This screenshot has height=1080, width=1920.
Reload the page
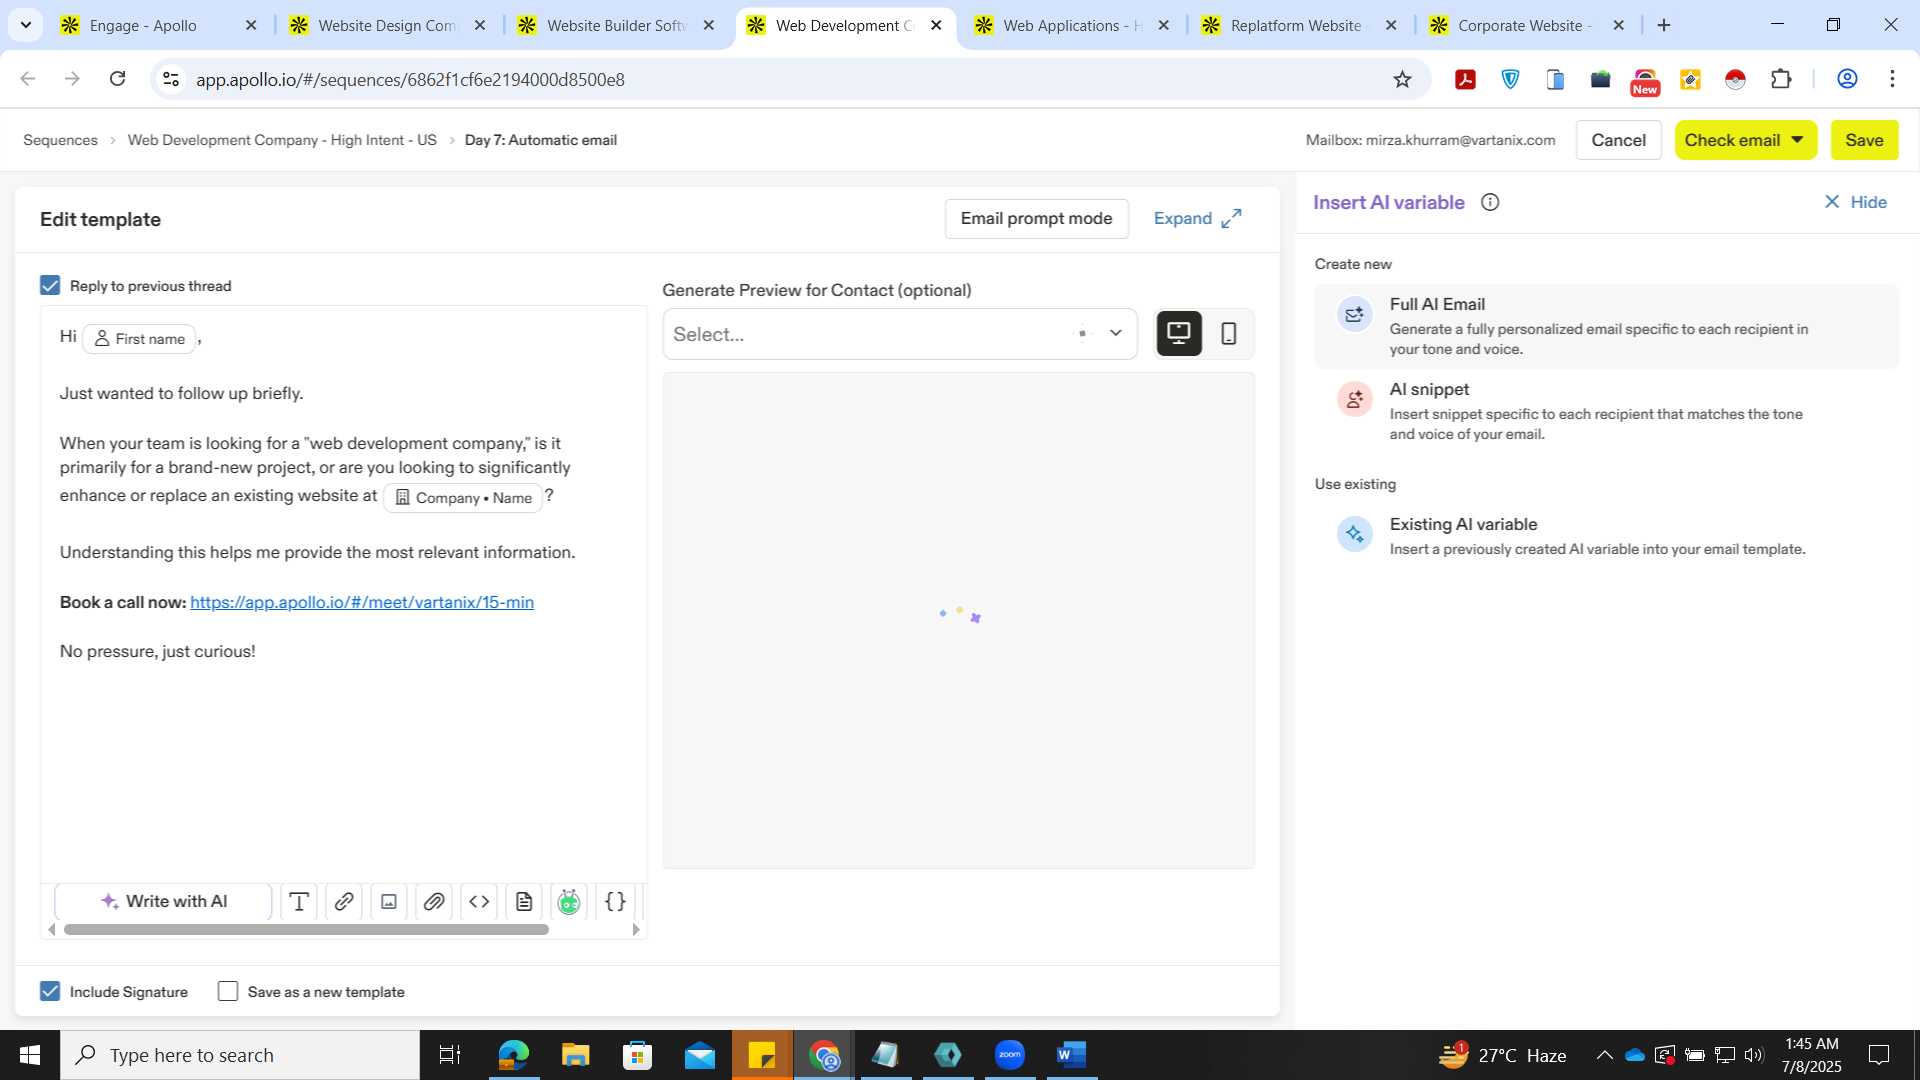(117, 79)
